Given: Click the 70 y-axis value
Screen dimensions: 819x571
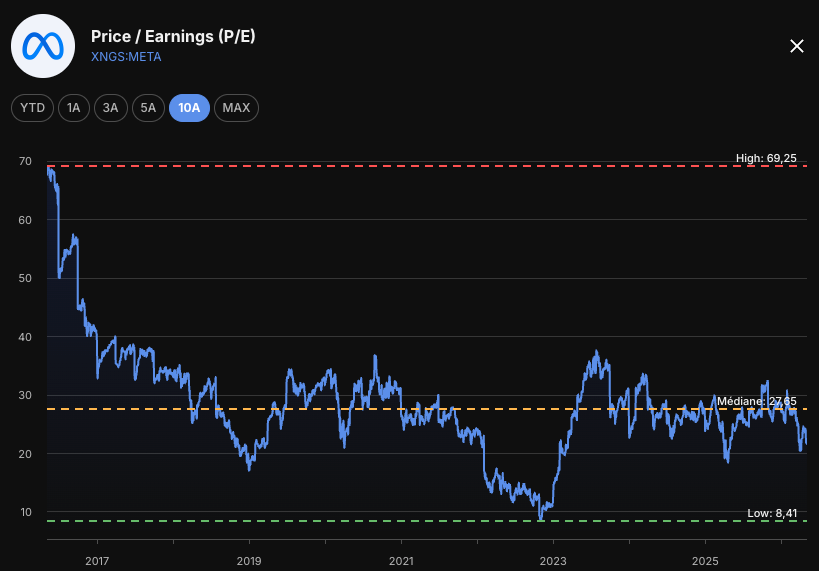Looking at the screenshot, I should pos(25,161).
